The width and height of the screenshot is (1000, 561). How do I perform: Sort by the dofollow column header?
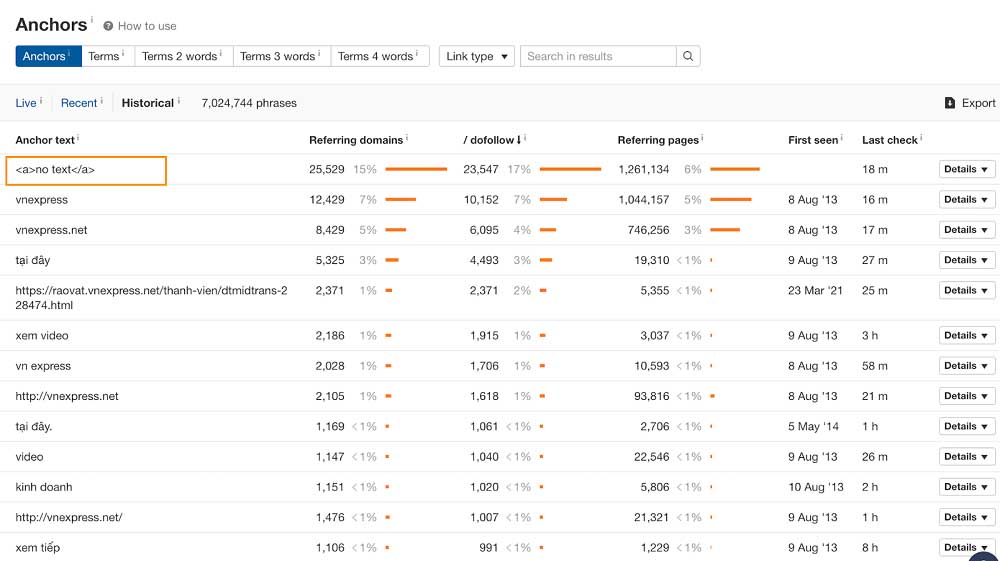492,140
